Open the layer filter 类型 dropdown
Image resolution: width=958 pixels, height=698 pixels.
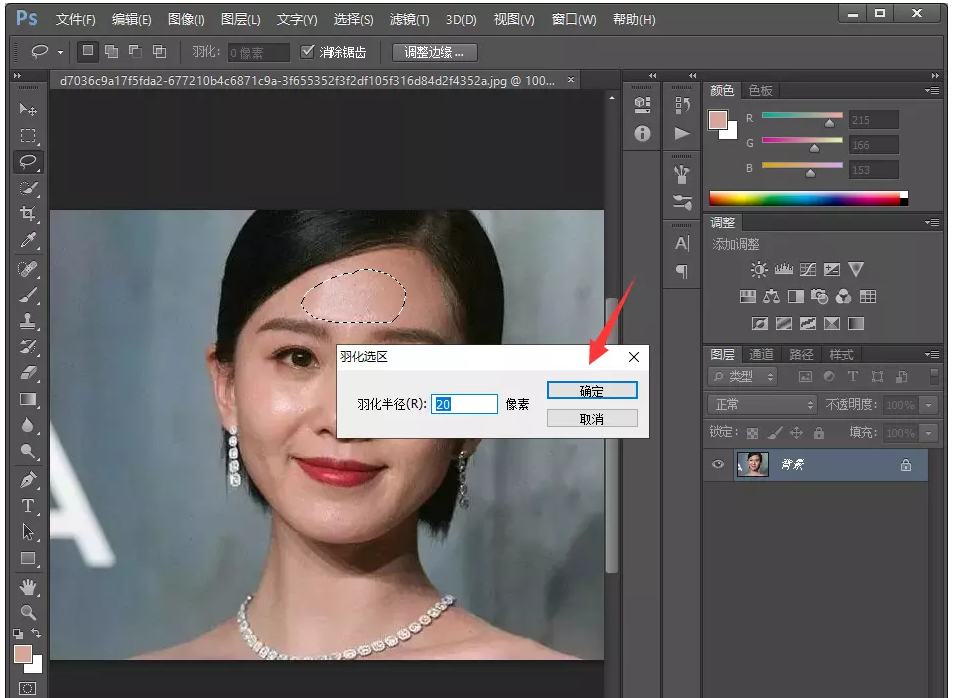tap(743, 377)
